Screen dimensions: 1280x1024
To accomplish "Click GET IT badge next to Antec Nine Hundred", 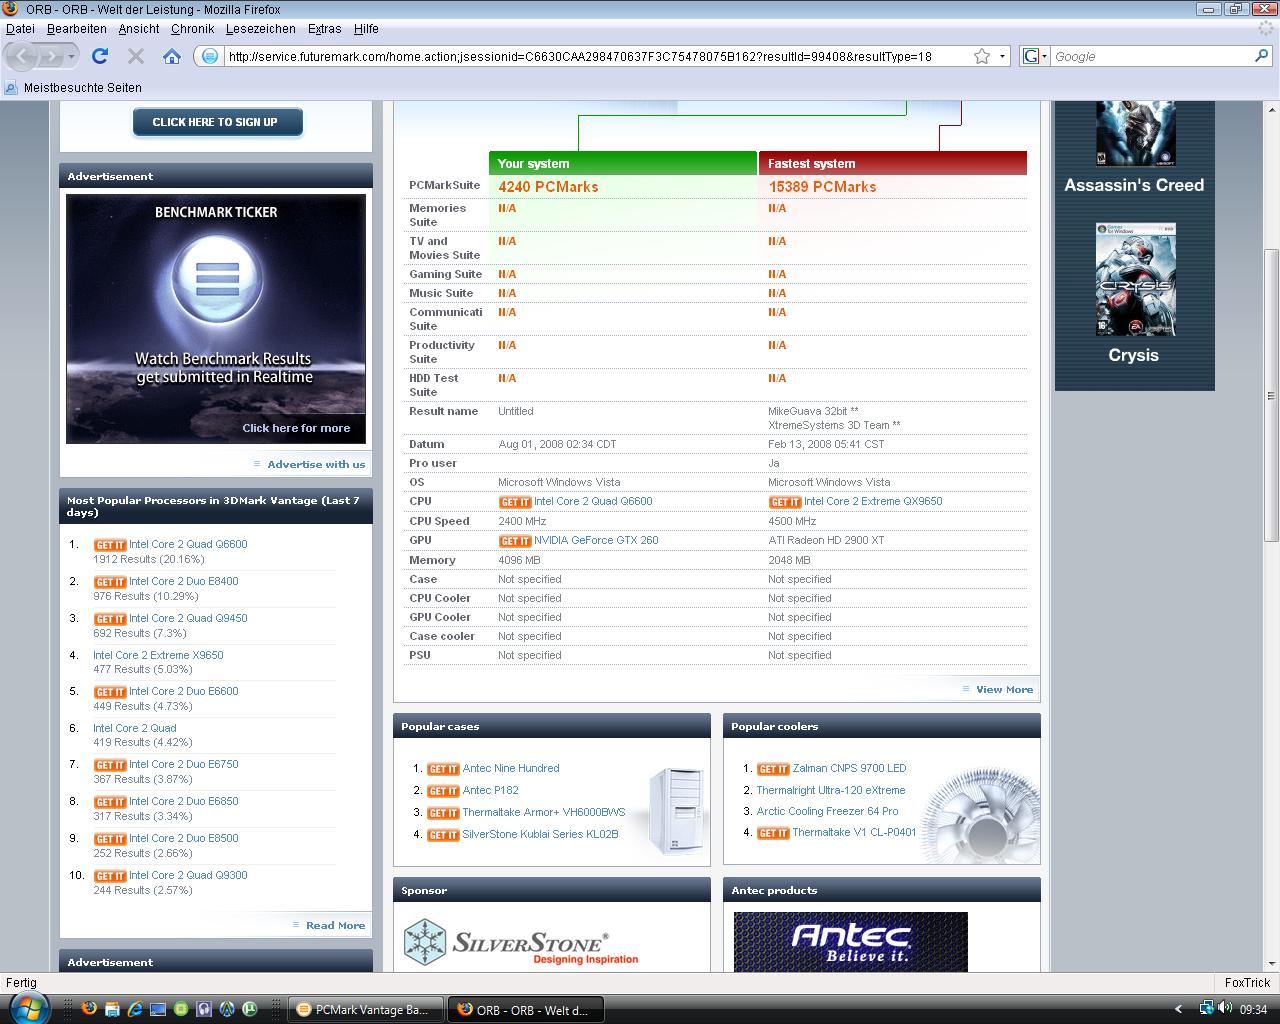I will (443, 769).
